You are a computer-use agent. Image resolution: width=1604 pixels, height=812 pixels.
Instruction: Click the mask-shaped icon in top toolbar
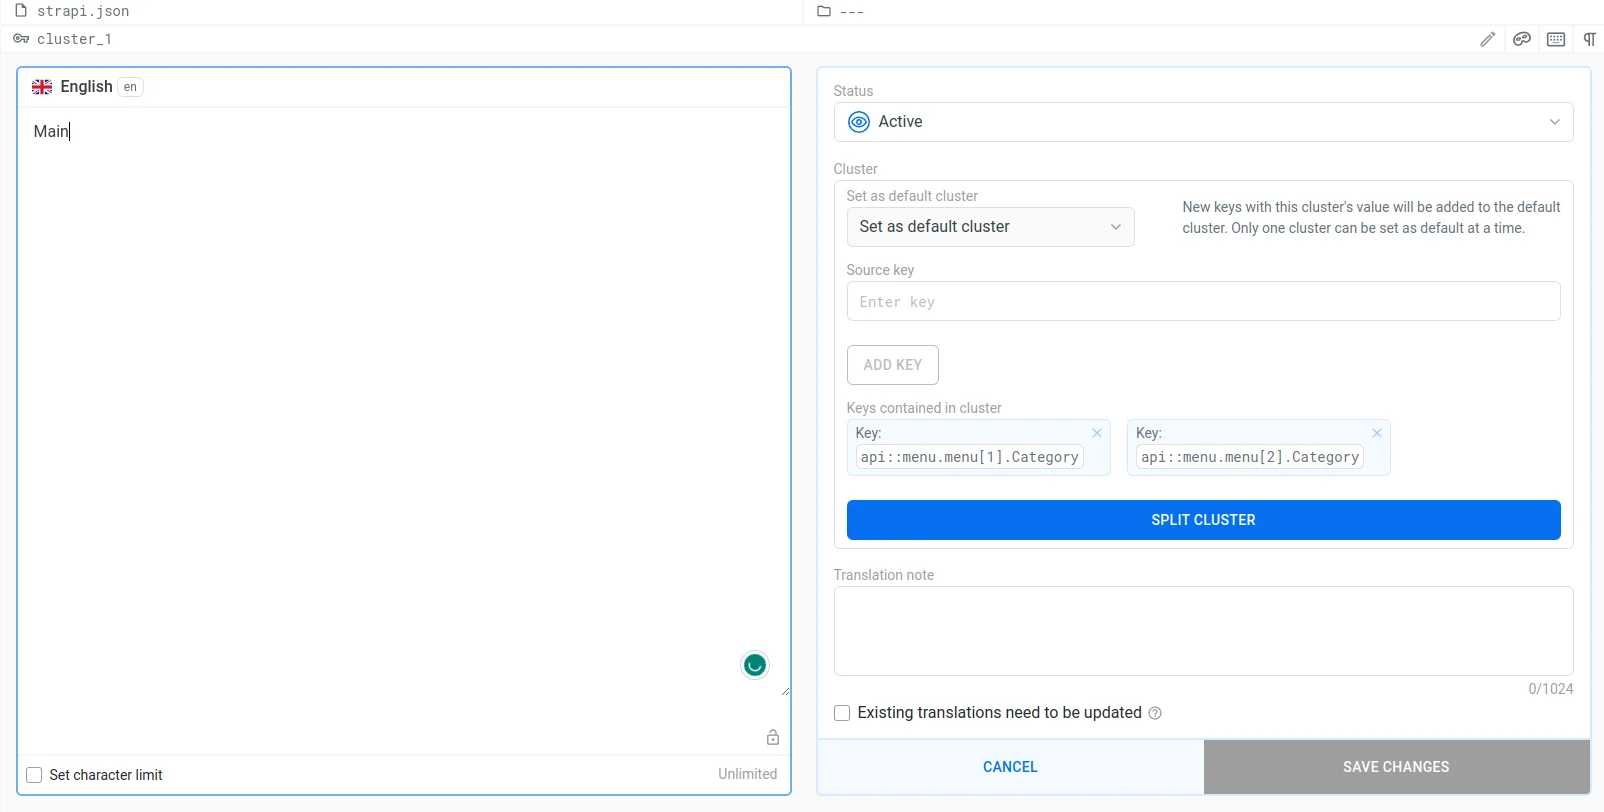(1522, 39)
